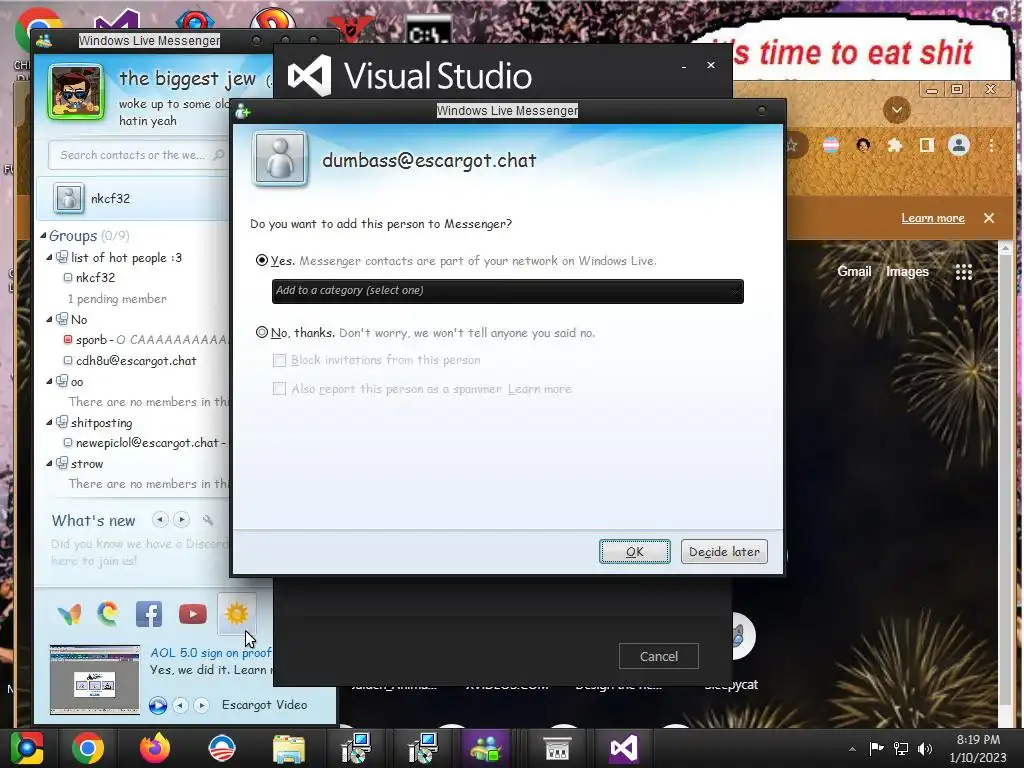Show previous What's new item
This screenshot has width=1024, height=768.
coord(160,520)
